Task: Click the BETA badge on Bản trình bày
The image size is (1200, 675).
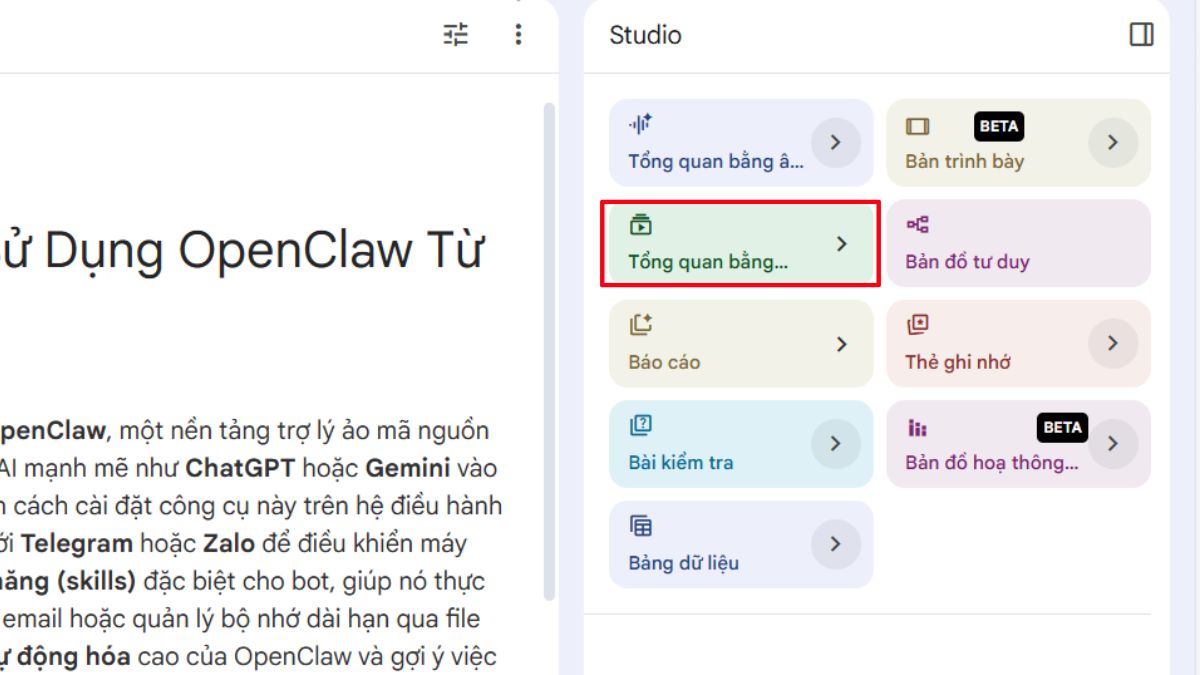Action: click(x=999, y=126)
